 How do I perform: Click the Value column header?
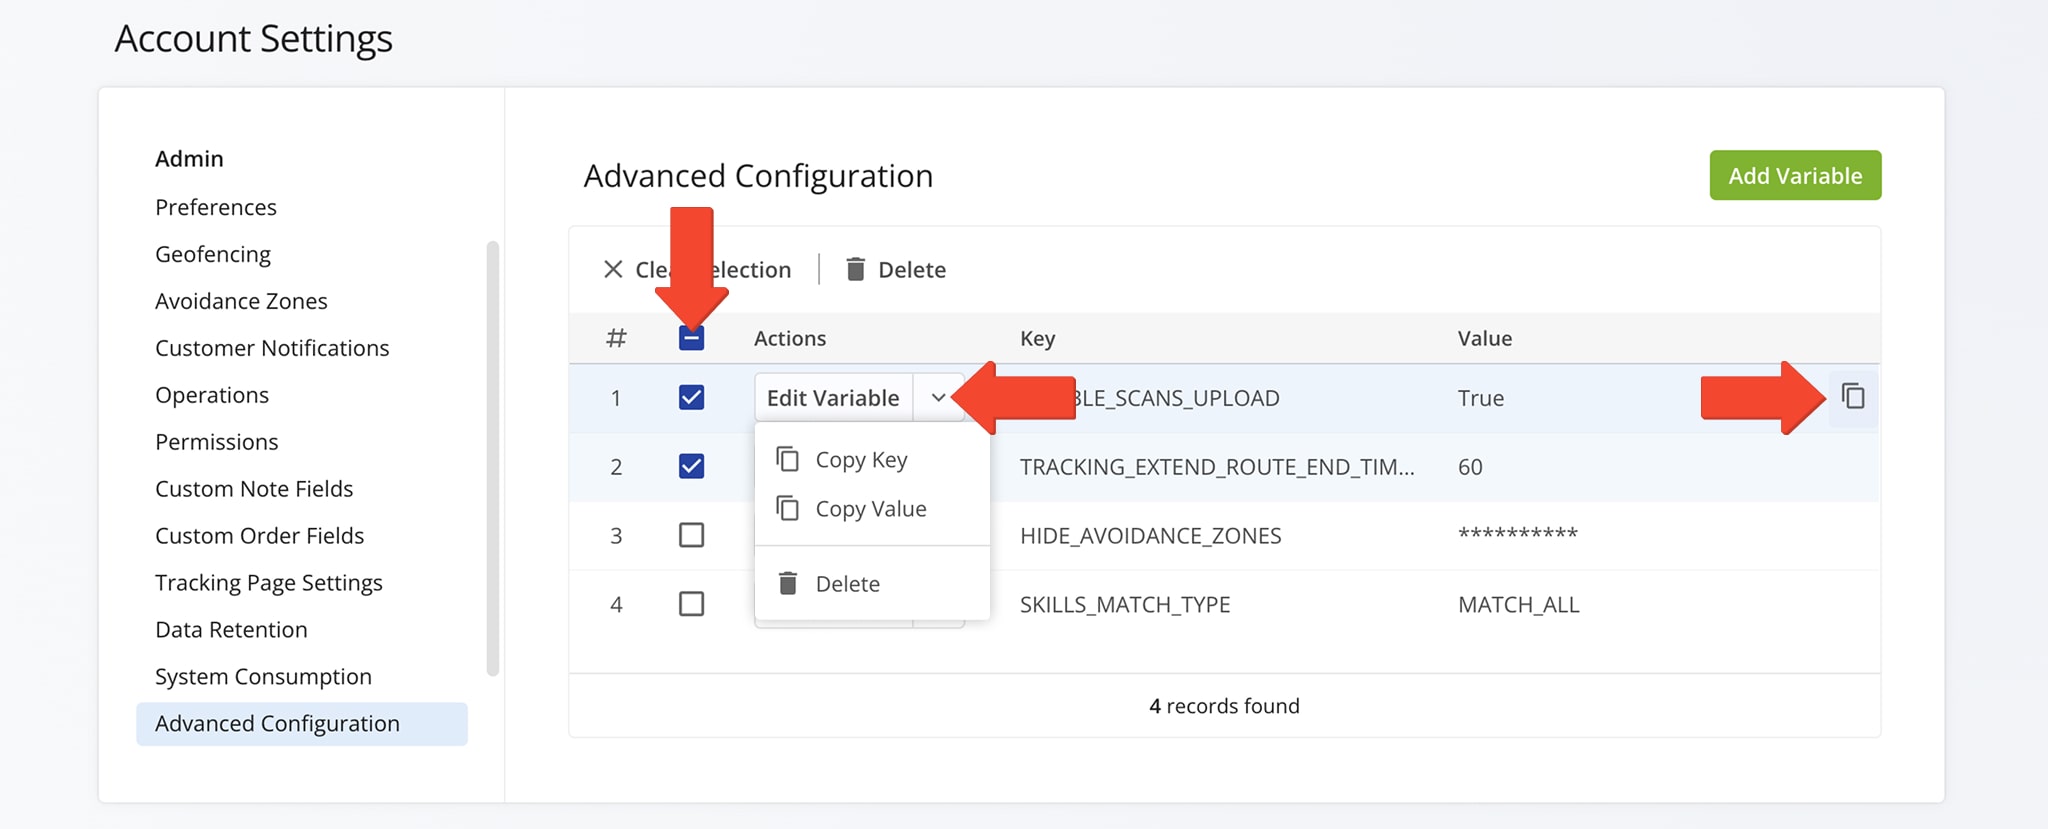click(x=1484, y=338)
